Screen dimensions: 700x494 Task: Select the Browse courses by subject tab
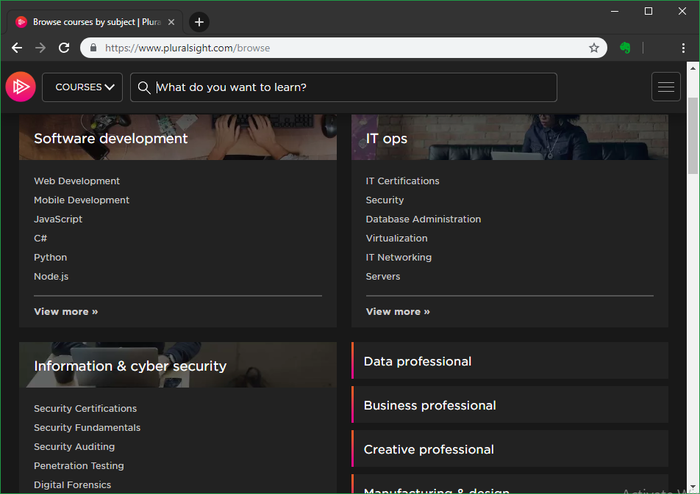95,22
